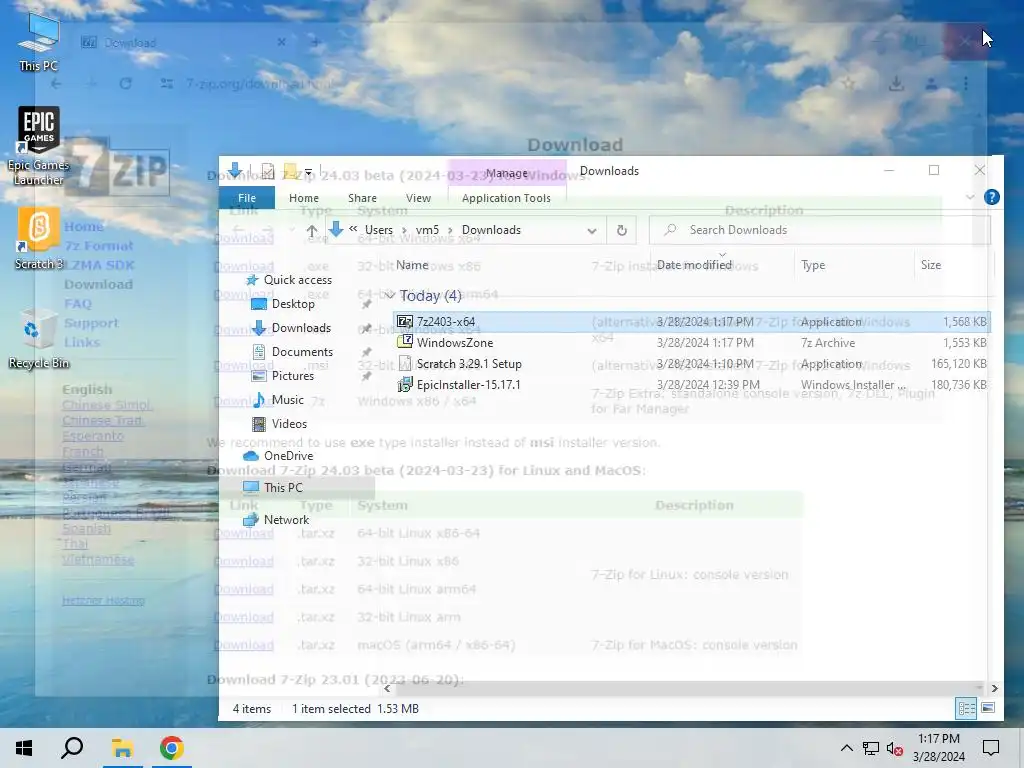Open Desktop in navigation pane
Image resolution: width=1024 pixels, height=768 pixels.
(293, 304)
